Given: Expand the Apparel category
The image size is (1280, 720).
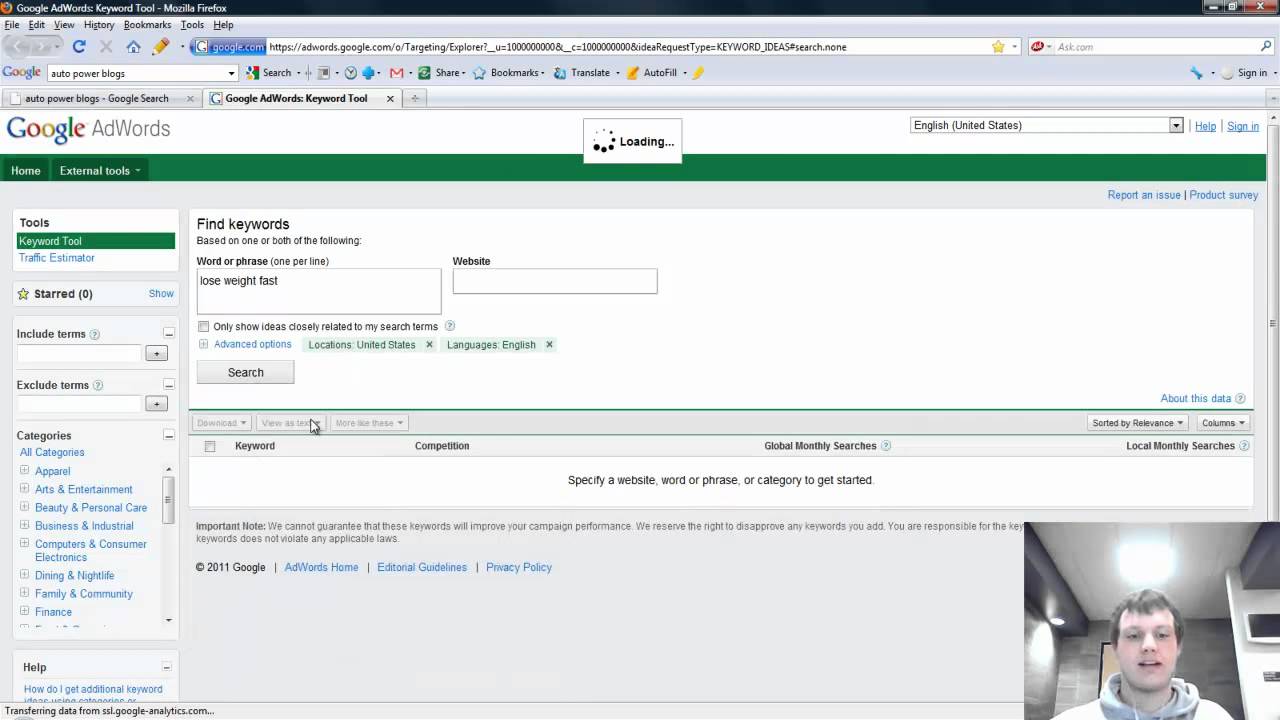Looking at the screenshot, I should 24,471.
